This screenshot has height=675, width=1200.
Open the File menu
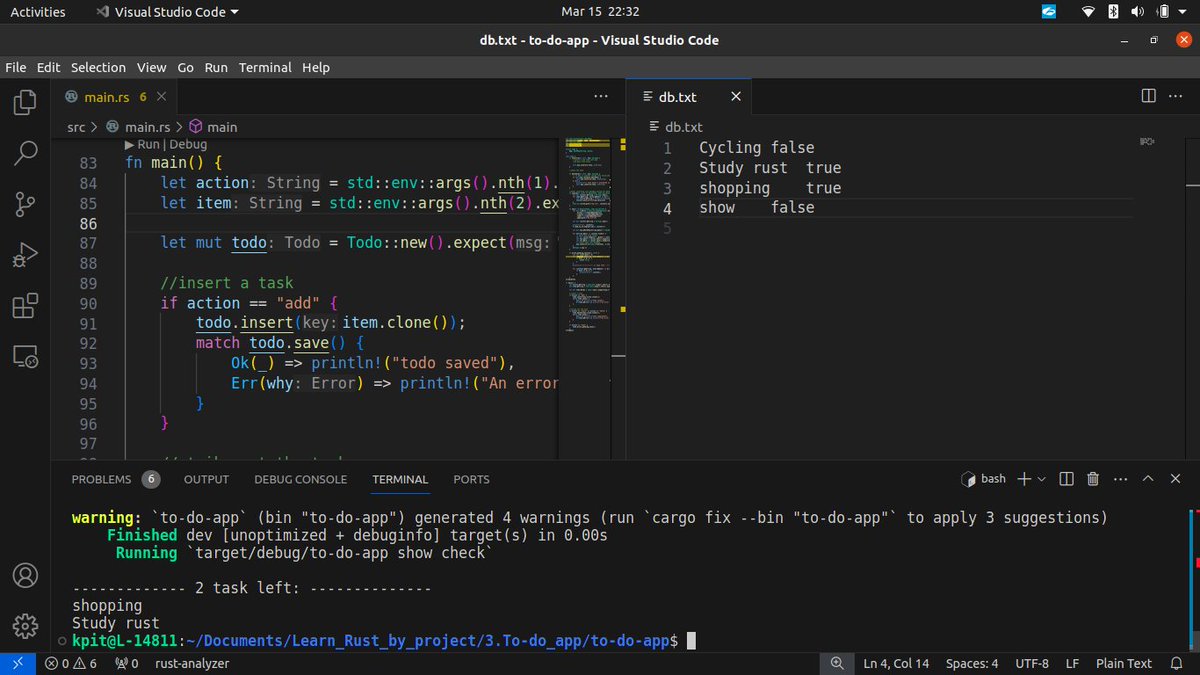tap(16, 67)
